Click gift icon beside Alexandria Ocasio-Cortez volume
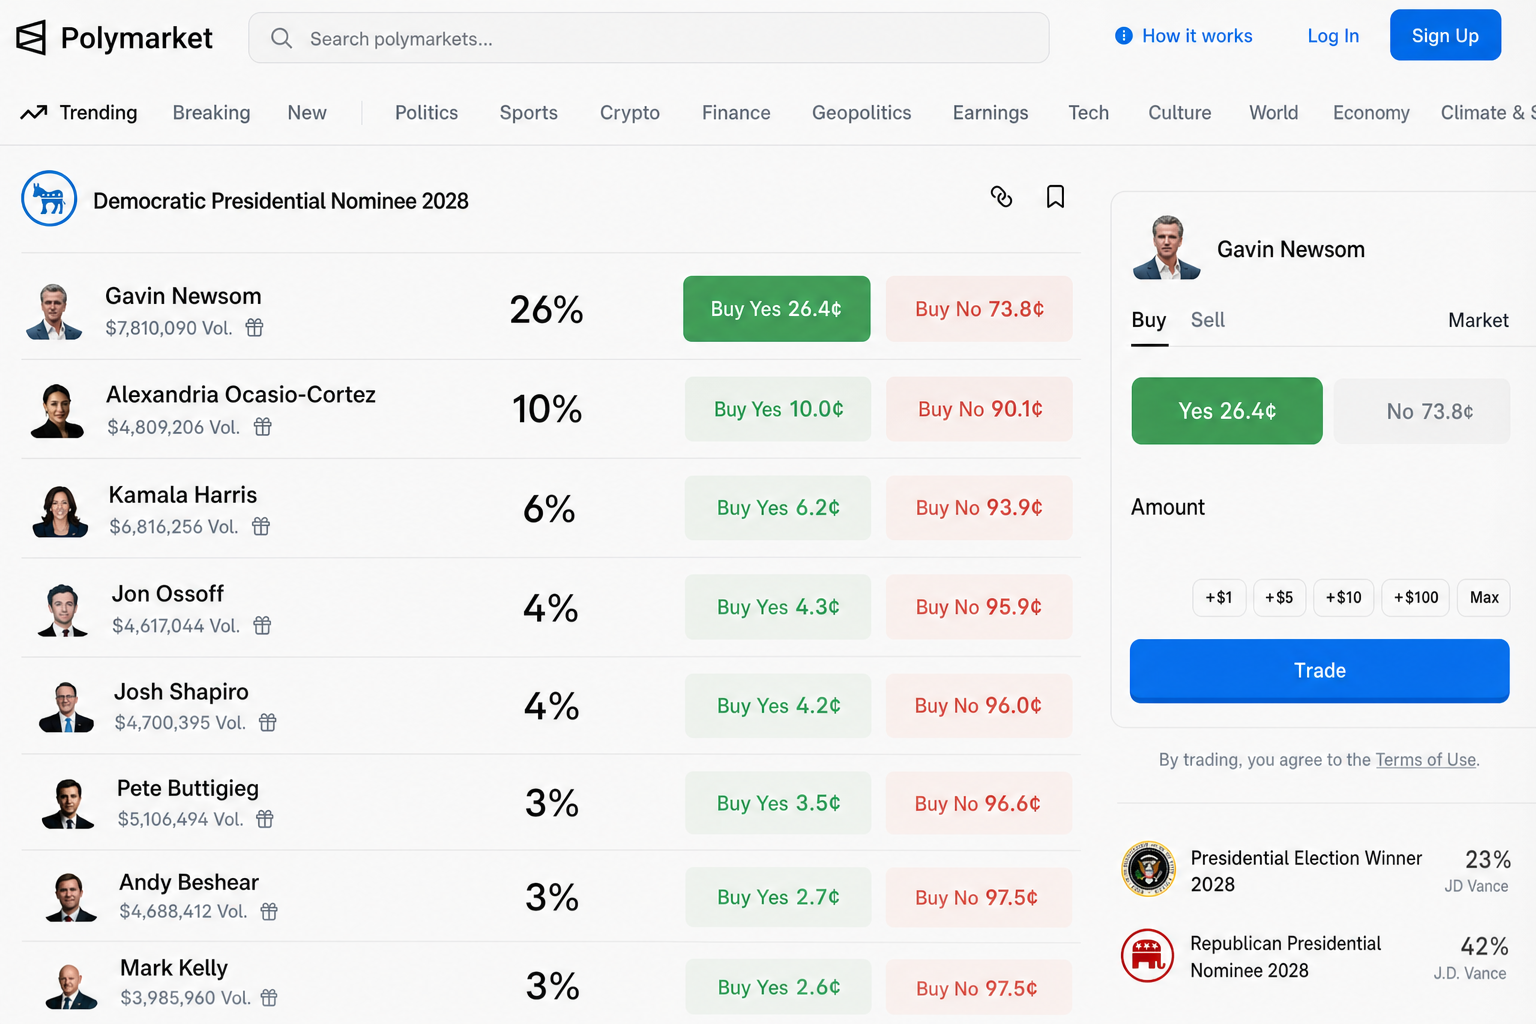This screenshot has height=1024, width=1536. 263,427
